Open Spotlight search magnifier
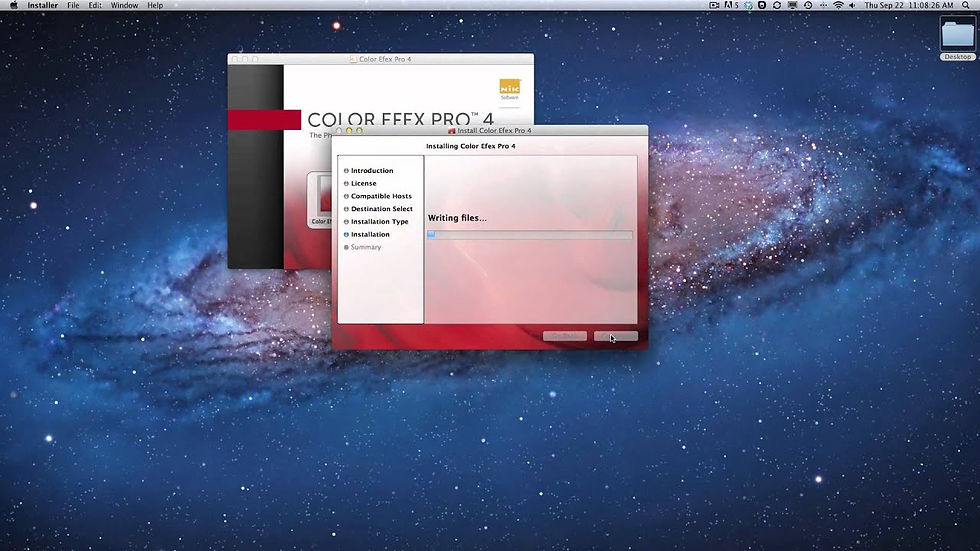Screen dimensions: 980x551 (x=966, y=5)
